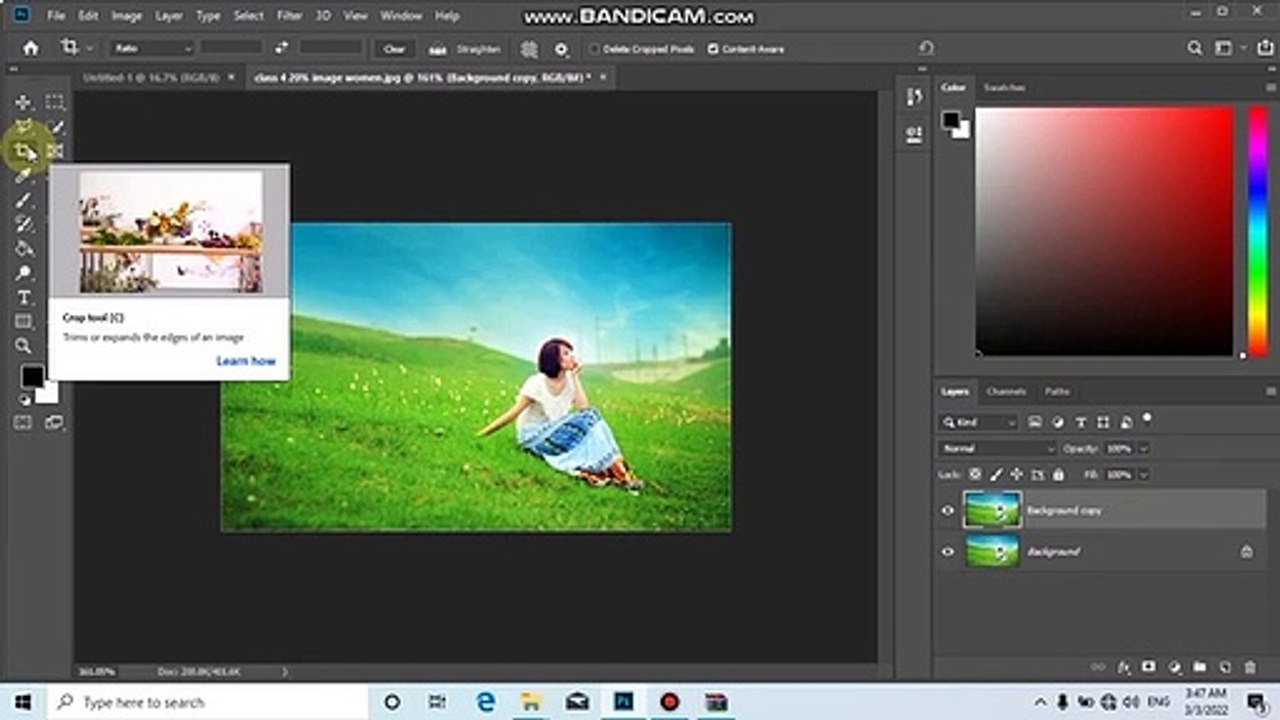Image resolution: width=1280 pixels, height=720 pixels.
Task: Create a new layer group
Action: 1199,667
